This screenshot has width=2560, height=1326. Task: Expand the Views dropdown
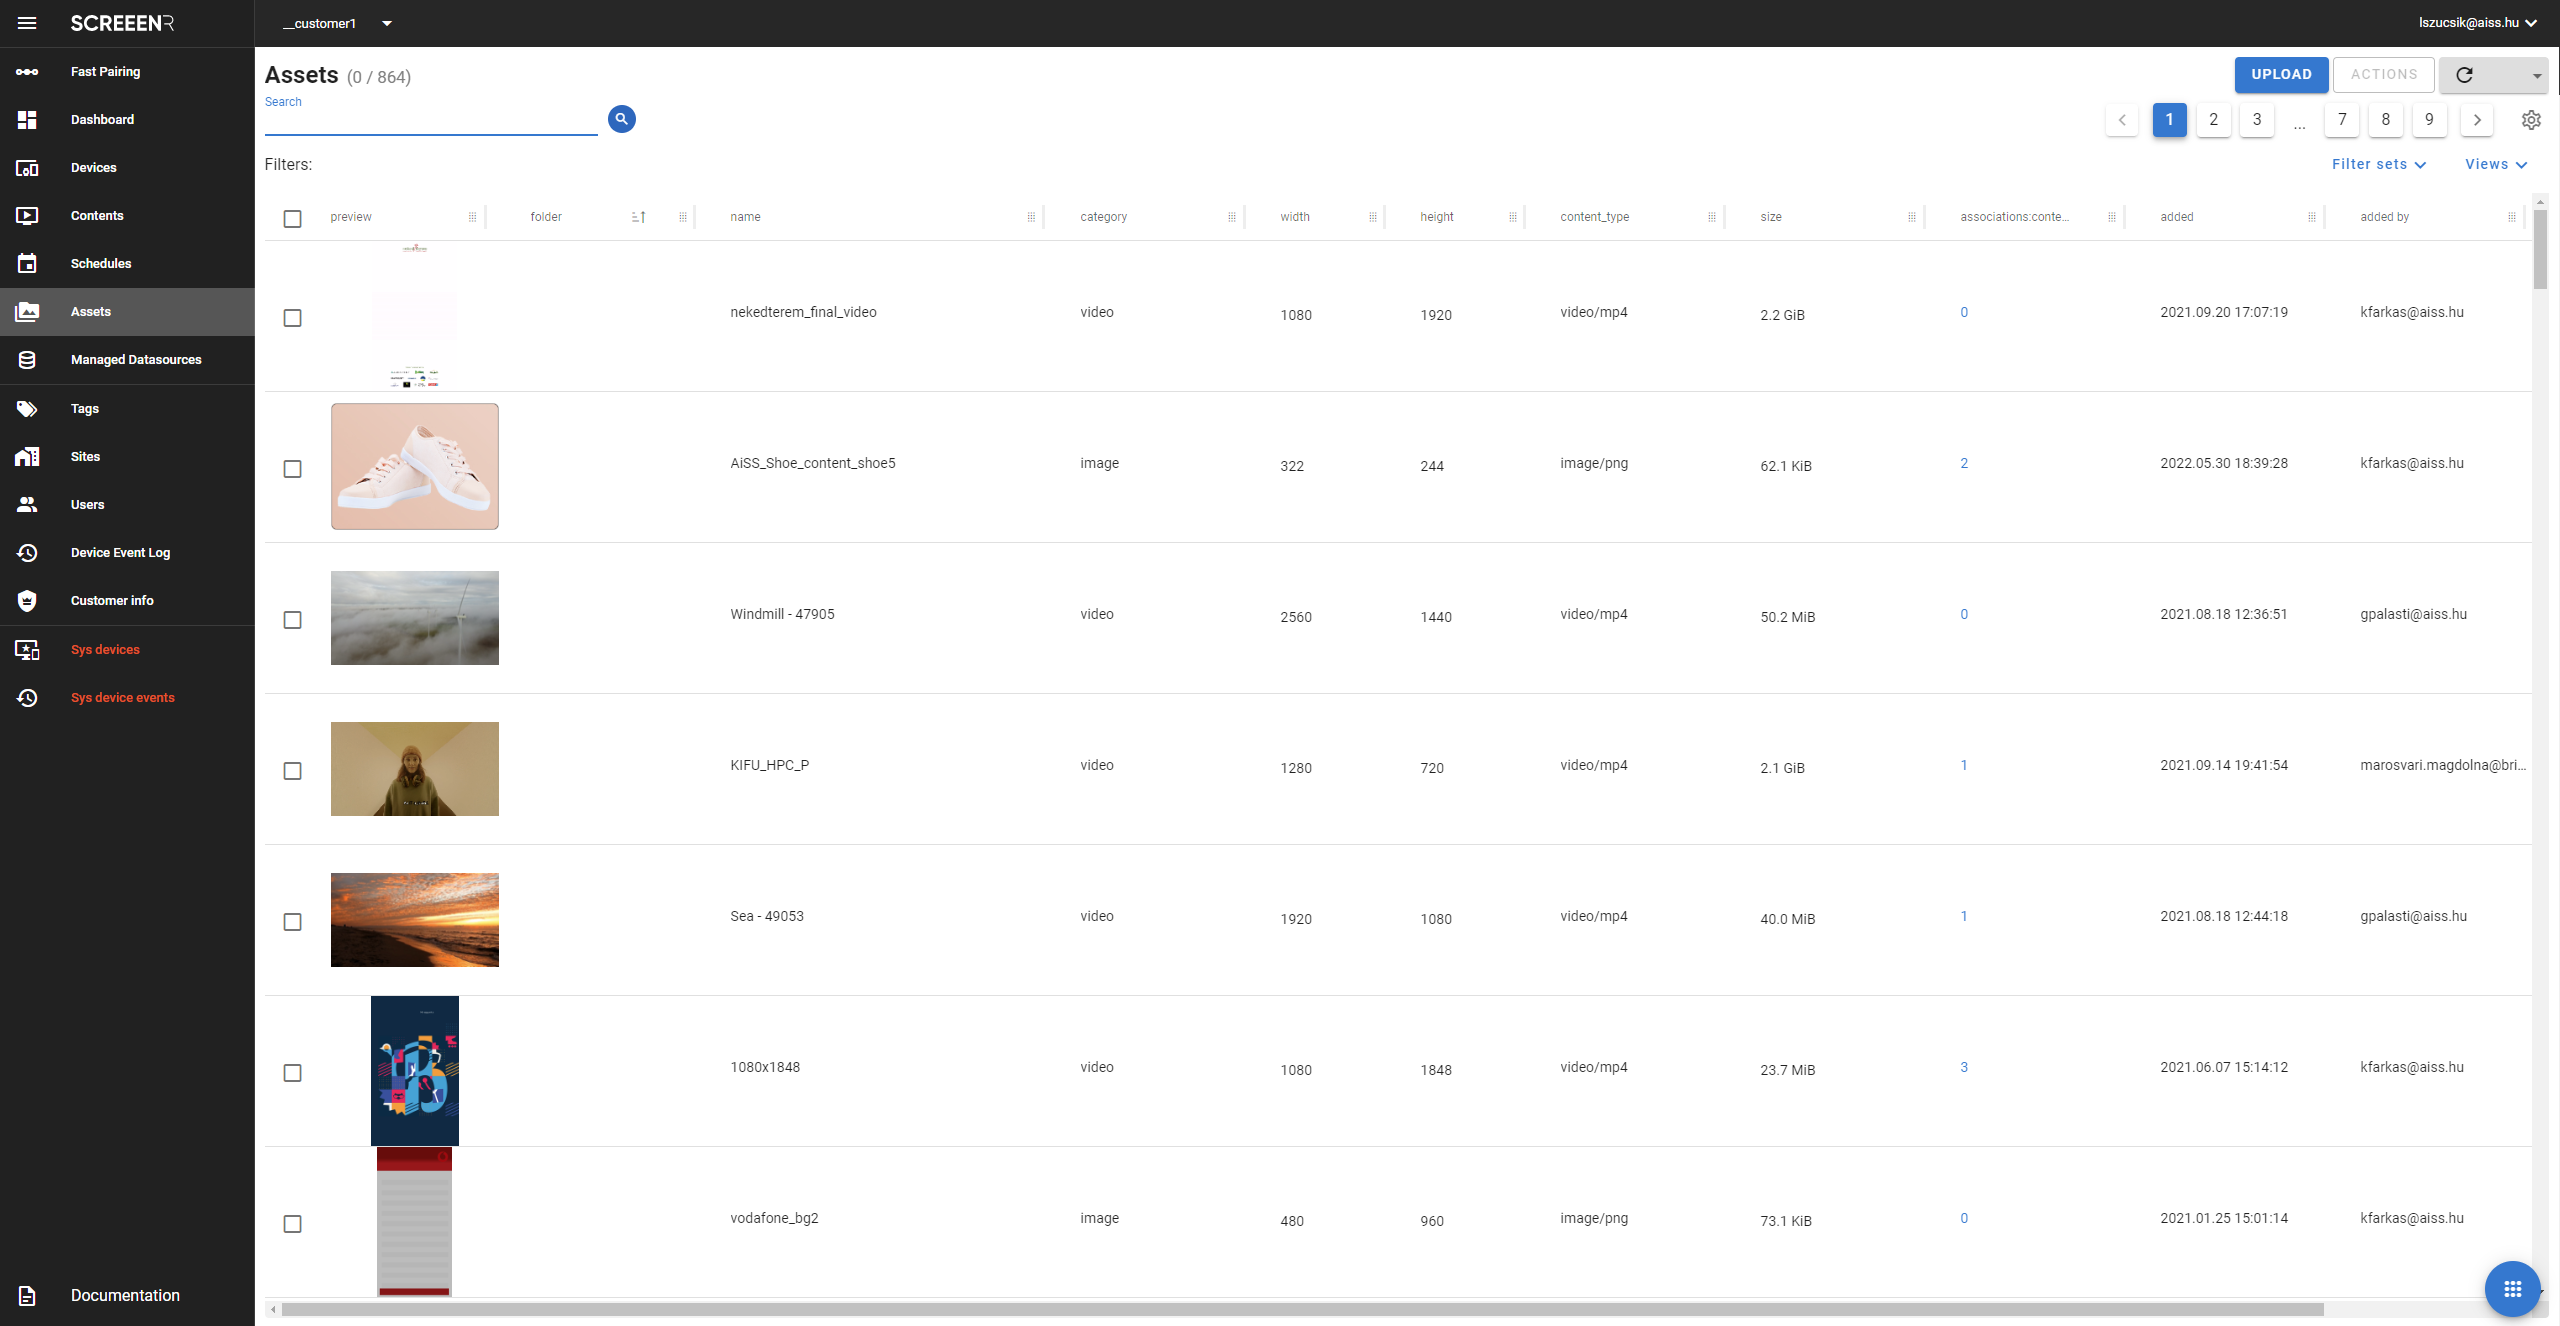[x=2495, y=164]
